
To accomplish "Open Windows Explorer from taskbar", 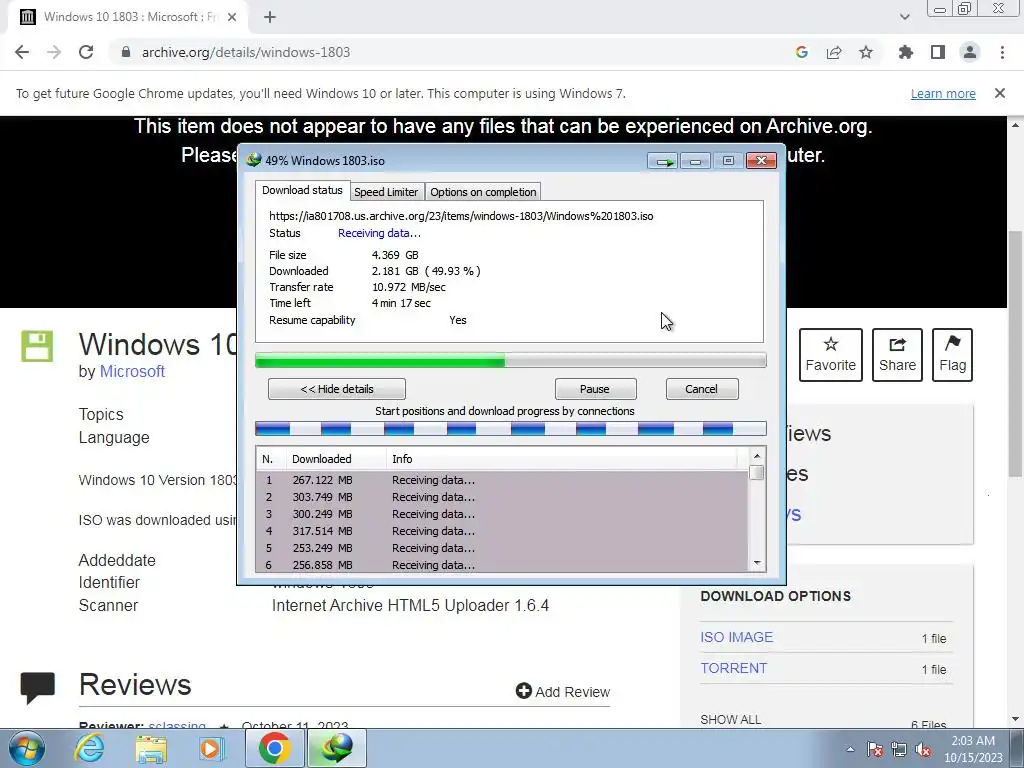I will point(151,748).
